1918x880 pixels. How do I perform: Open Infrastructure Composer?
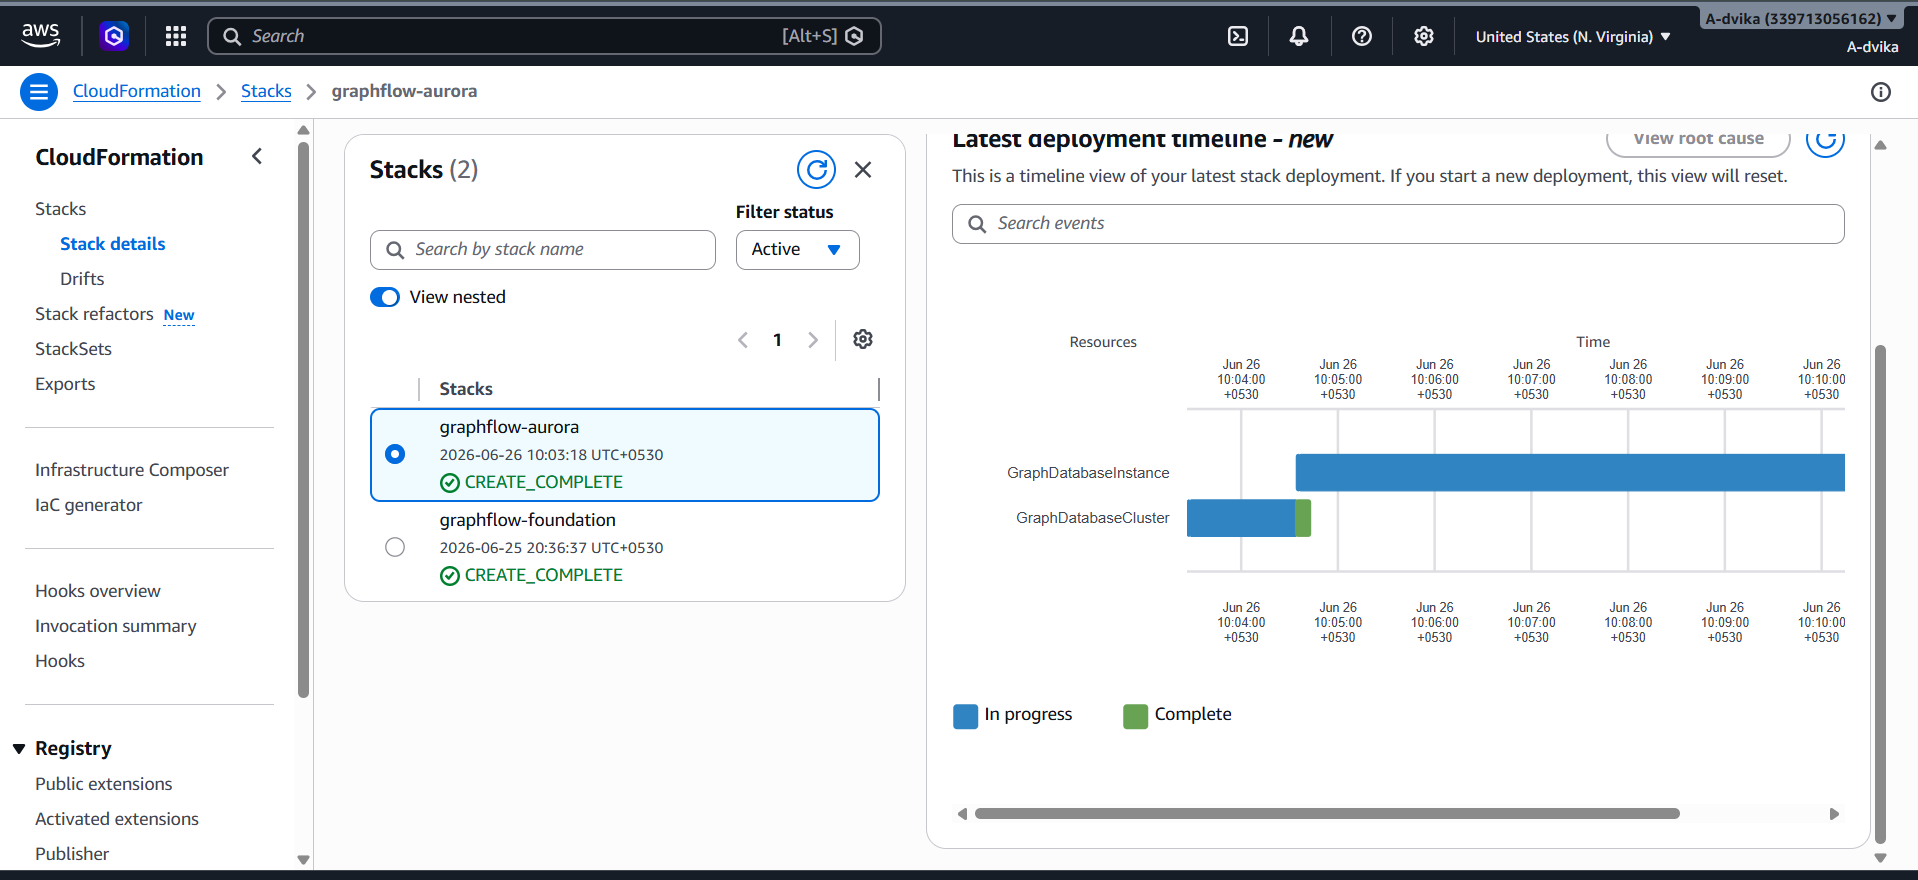[132, 470]
